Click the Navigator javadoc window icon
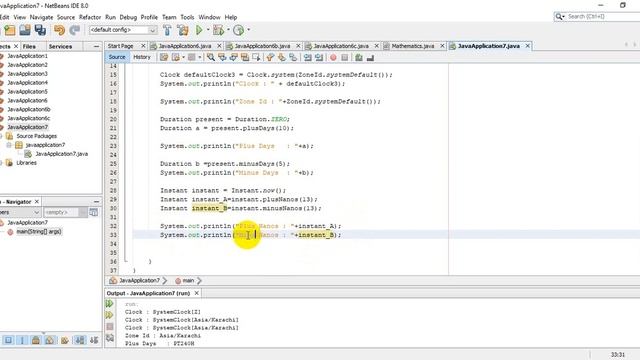Viewport: 640px width, 360px height. coord(93,212)
